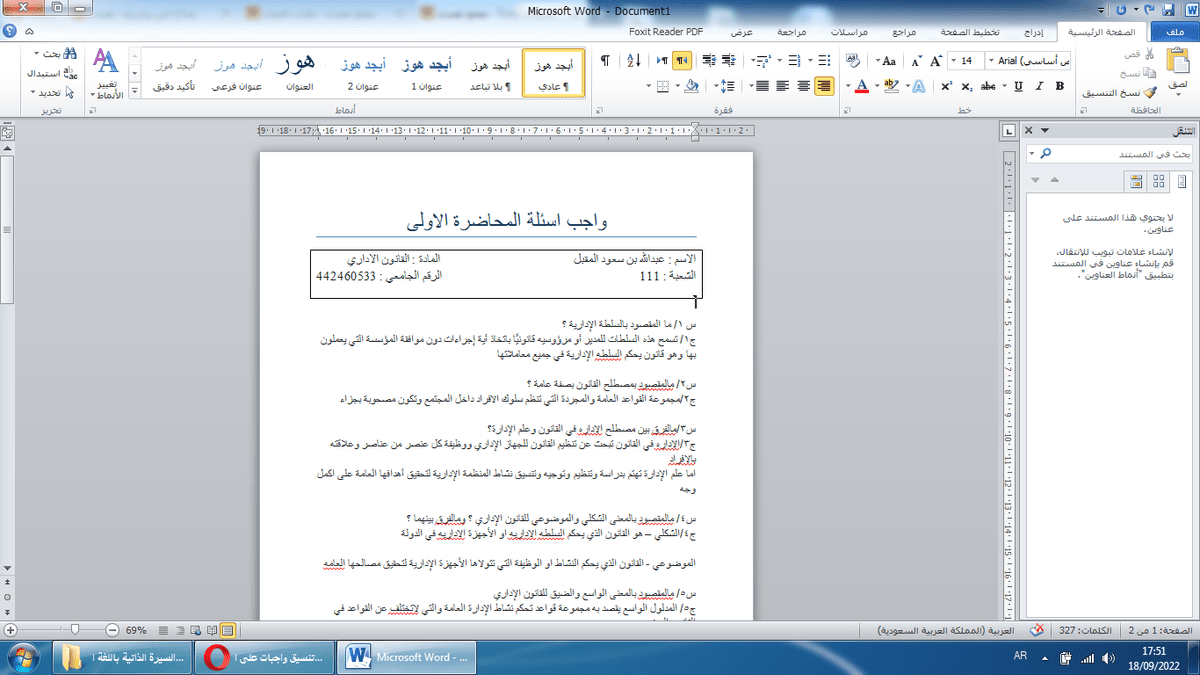Image resolution: width=1200 pixels, height=675 pixels.
Task: Click the strikethrough abc icon
Action: pyautogui.click(x=989, y=87)
